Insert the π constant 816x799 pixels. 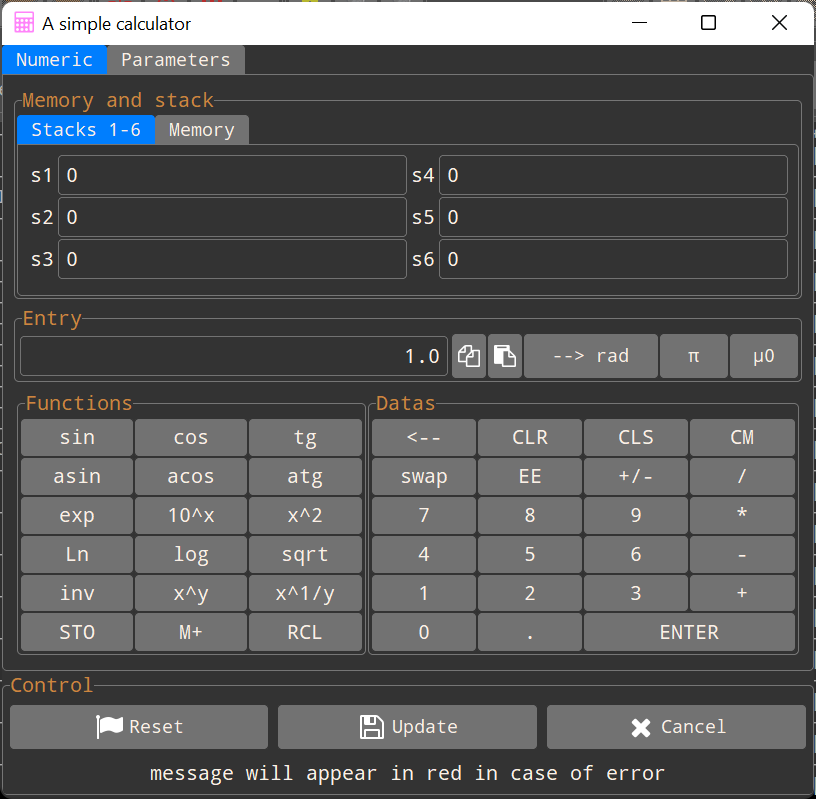[693, 356]
